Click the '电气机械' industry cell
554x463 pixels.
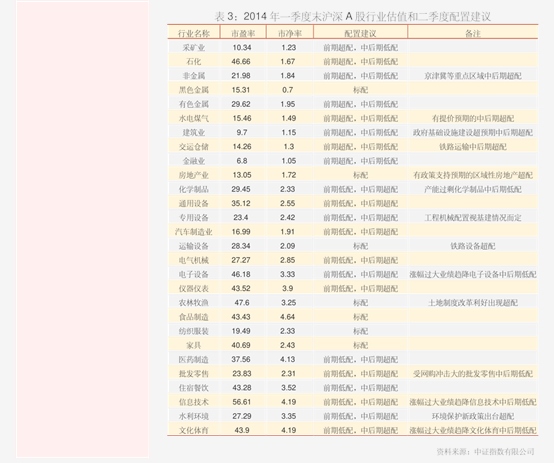pyautogui.click(x=194, y=260)
